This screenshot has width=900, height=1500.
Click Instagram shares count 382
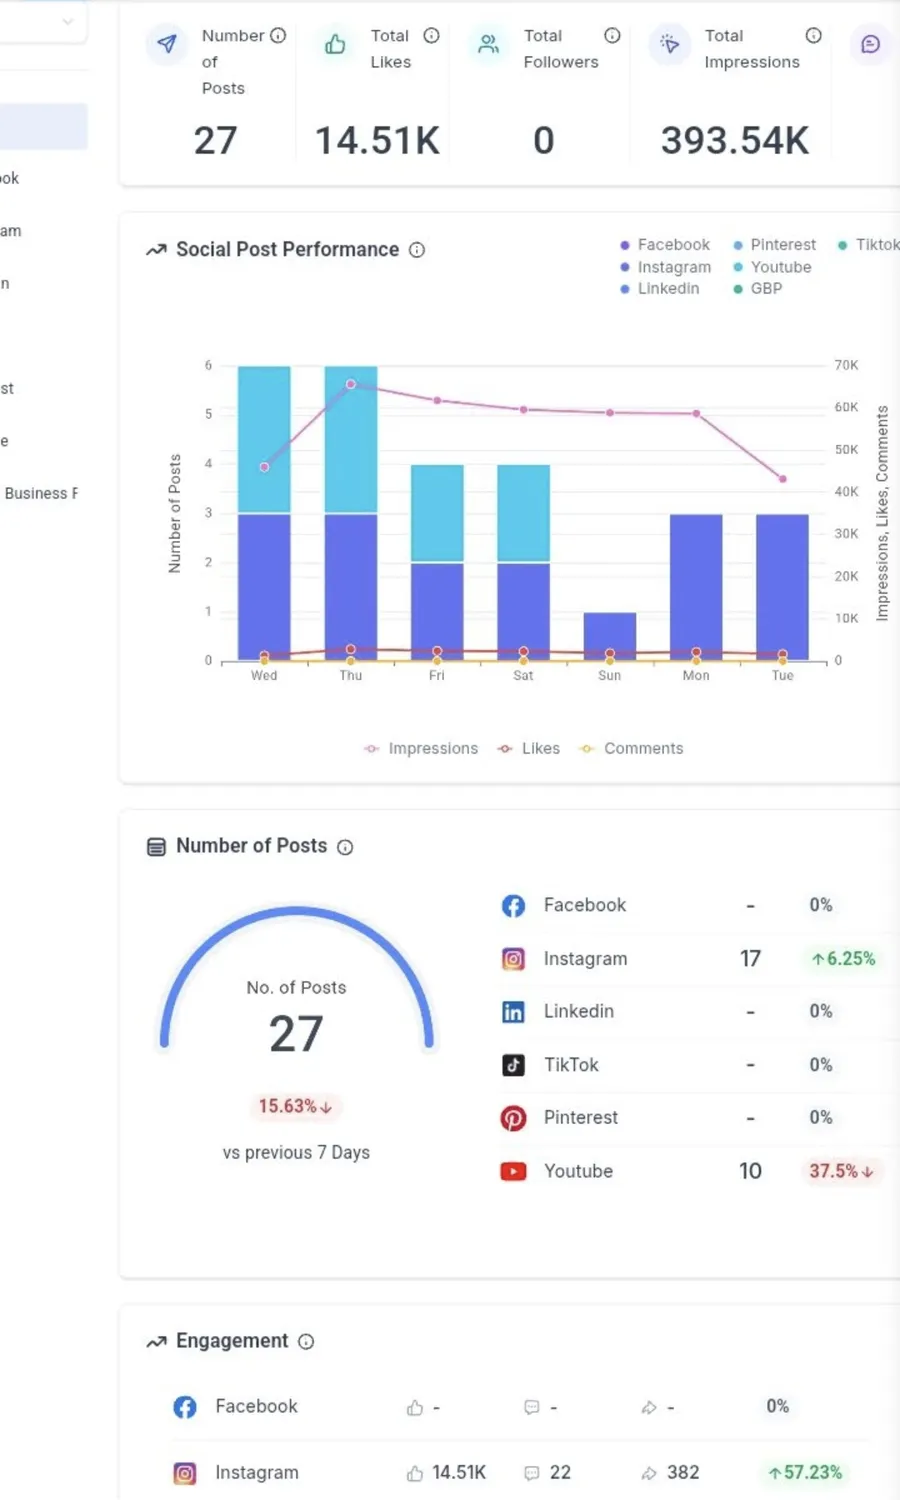[683, 1473]
